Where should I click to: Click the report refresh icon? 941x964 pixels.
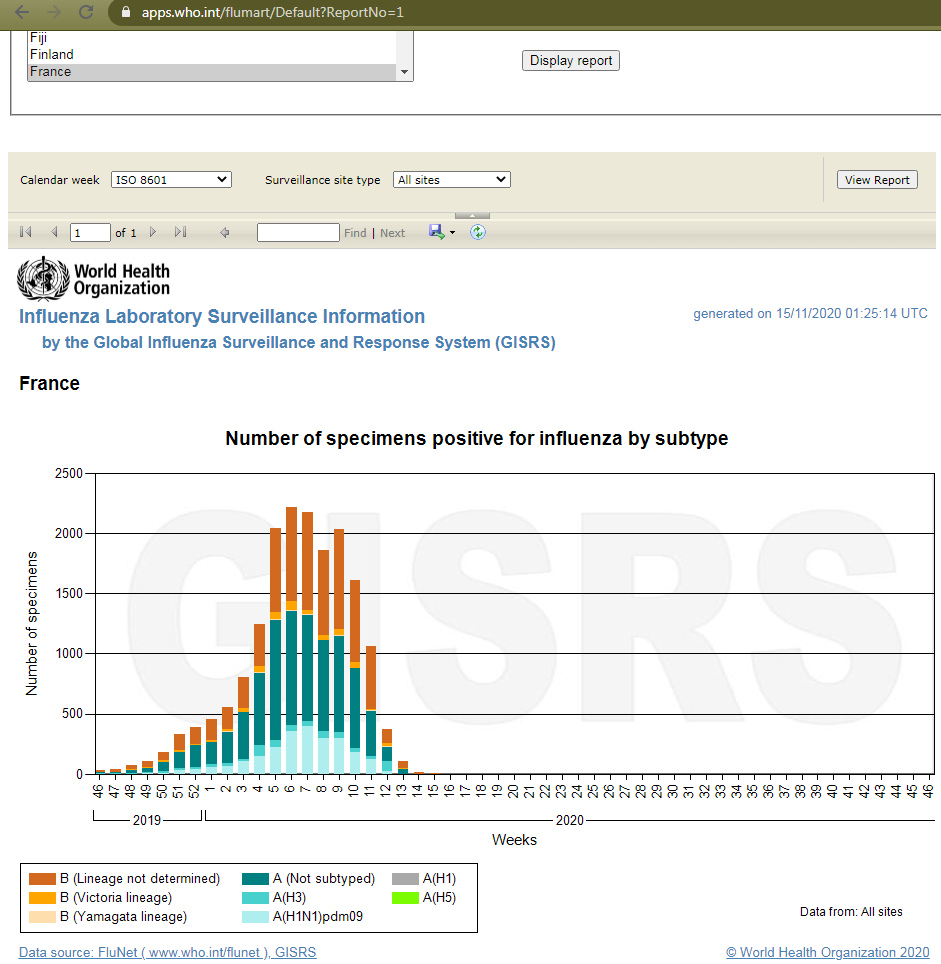(478, 232)
